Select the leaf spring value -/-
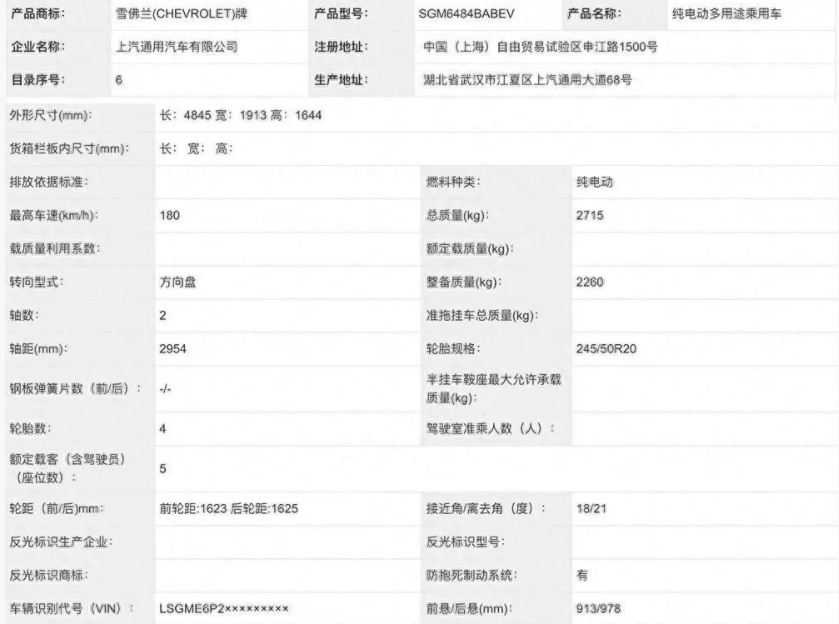The image size is (839, 624). [x=165, y=389]
